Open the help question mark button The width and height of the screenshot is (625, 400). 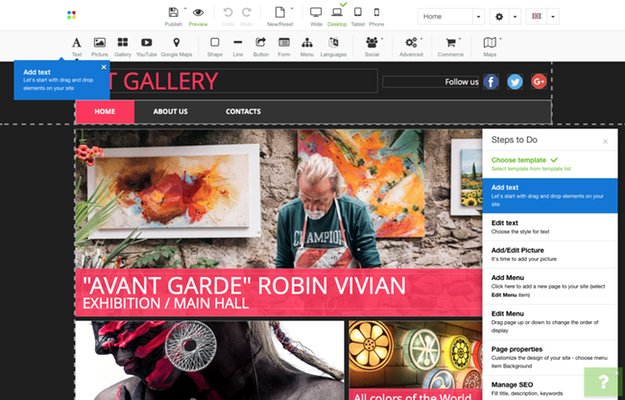[x=603, y=382]
